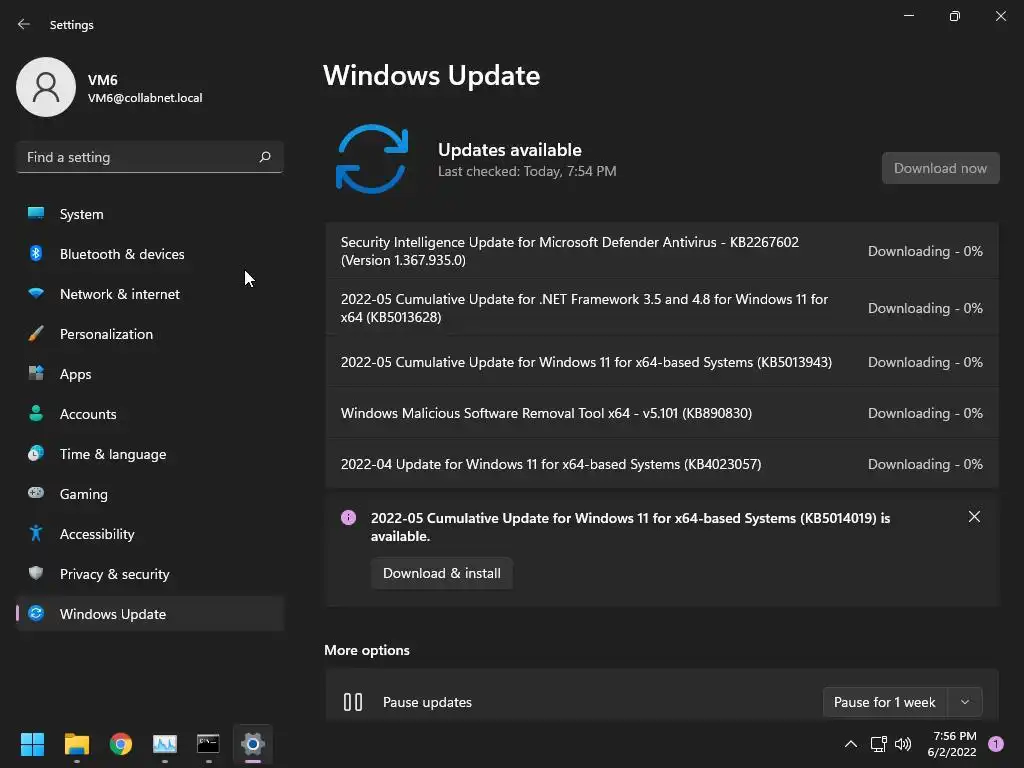Click the Updates available heading

[509, 150]
